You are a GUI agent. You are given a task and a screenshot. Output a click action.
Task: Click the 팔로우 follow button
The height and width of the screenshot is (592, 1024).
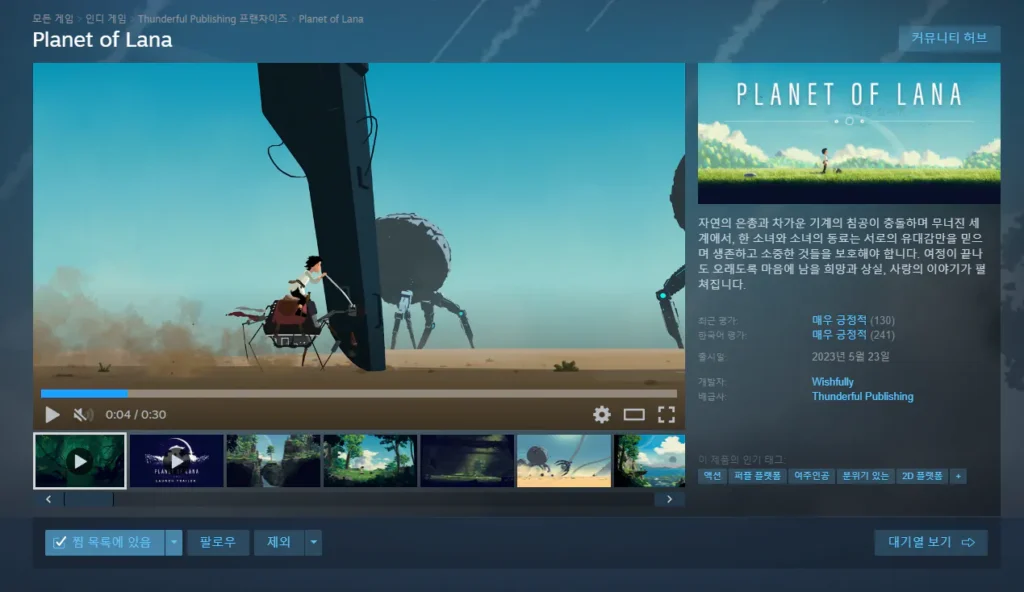217,542
